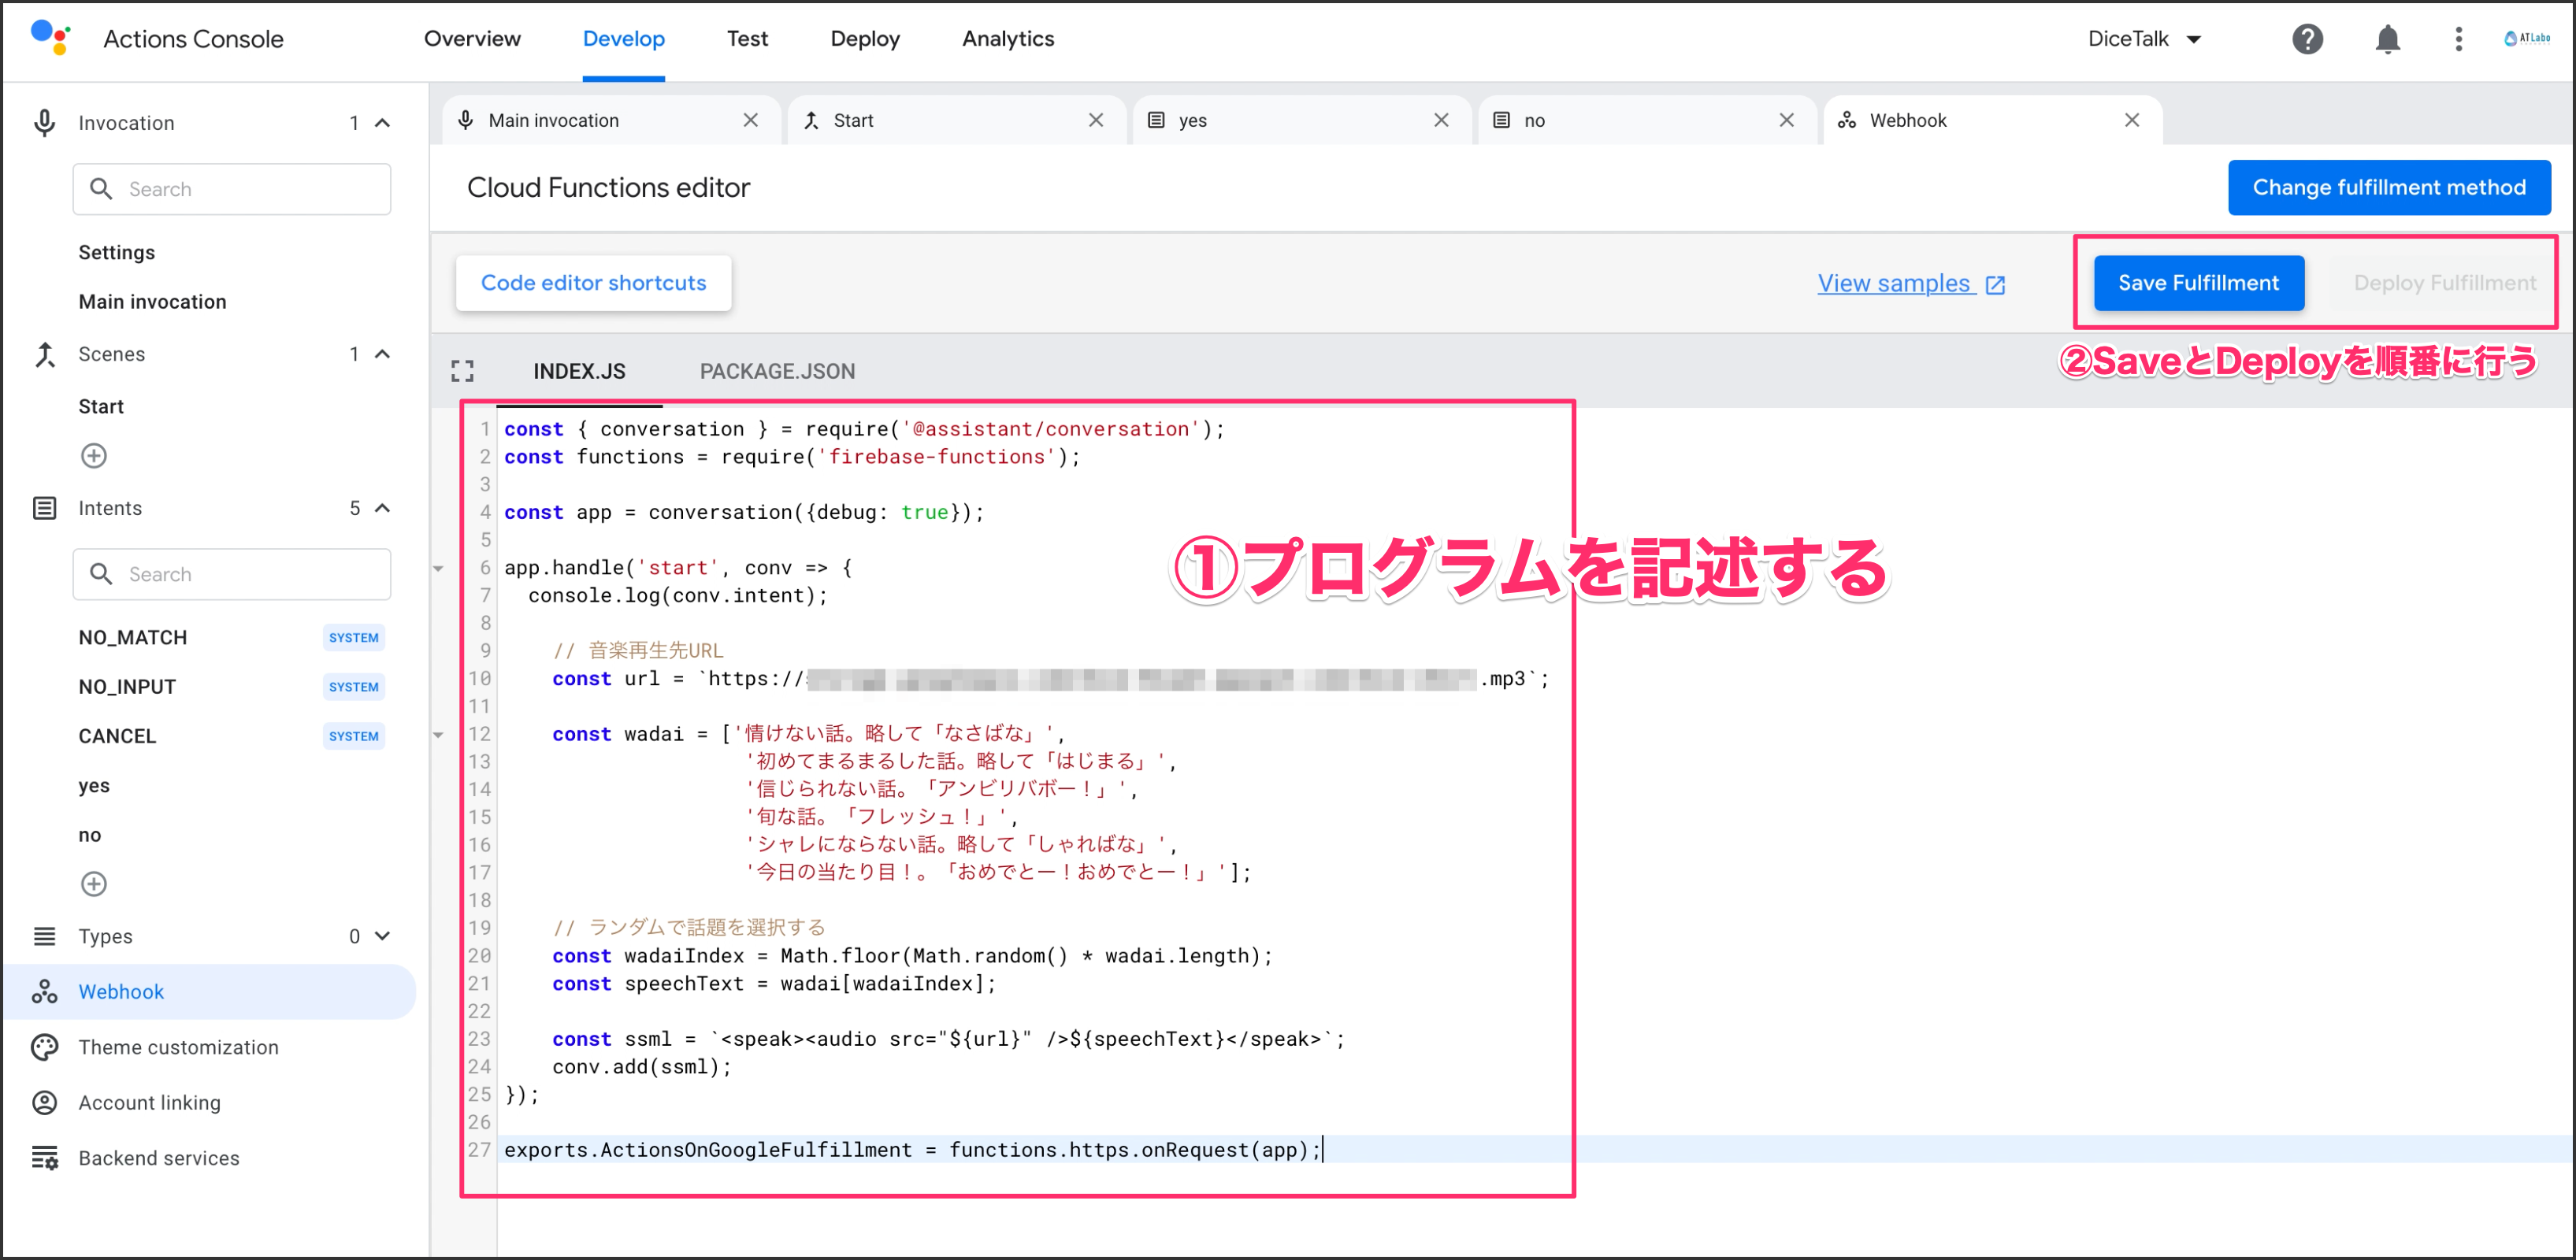Open Account linking
Viewport: 2576px width, 1260px height.
tap(150, 1102)
